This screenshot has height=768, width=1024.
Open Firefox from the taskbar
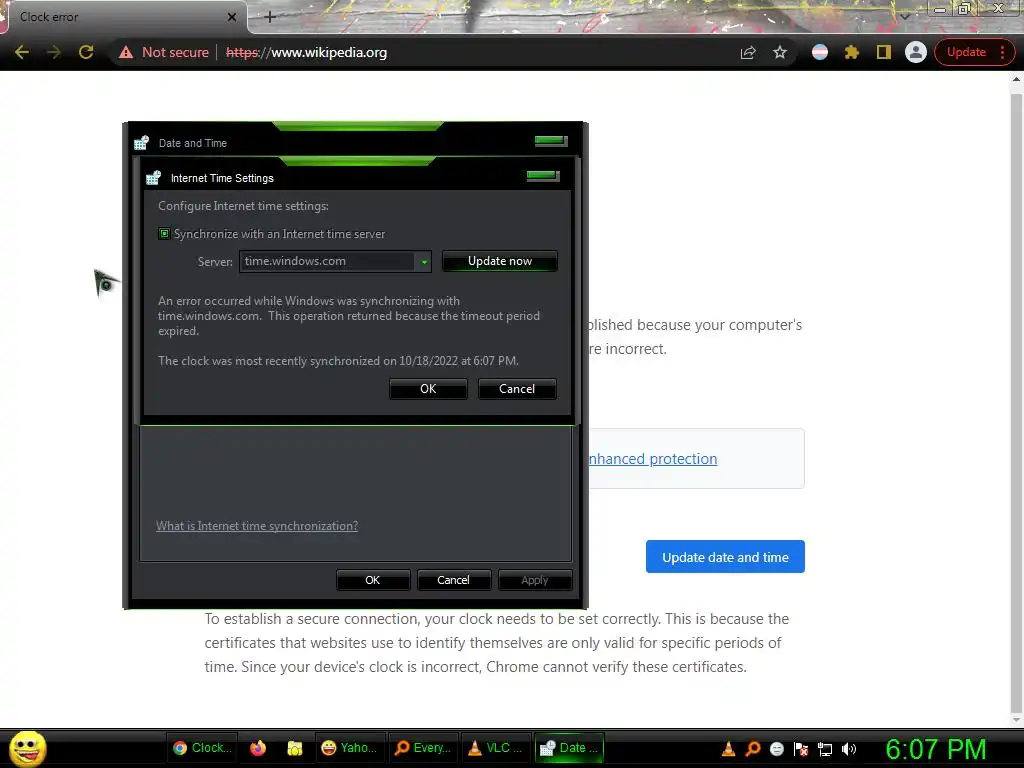(x=258, y=748)
